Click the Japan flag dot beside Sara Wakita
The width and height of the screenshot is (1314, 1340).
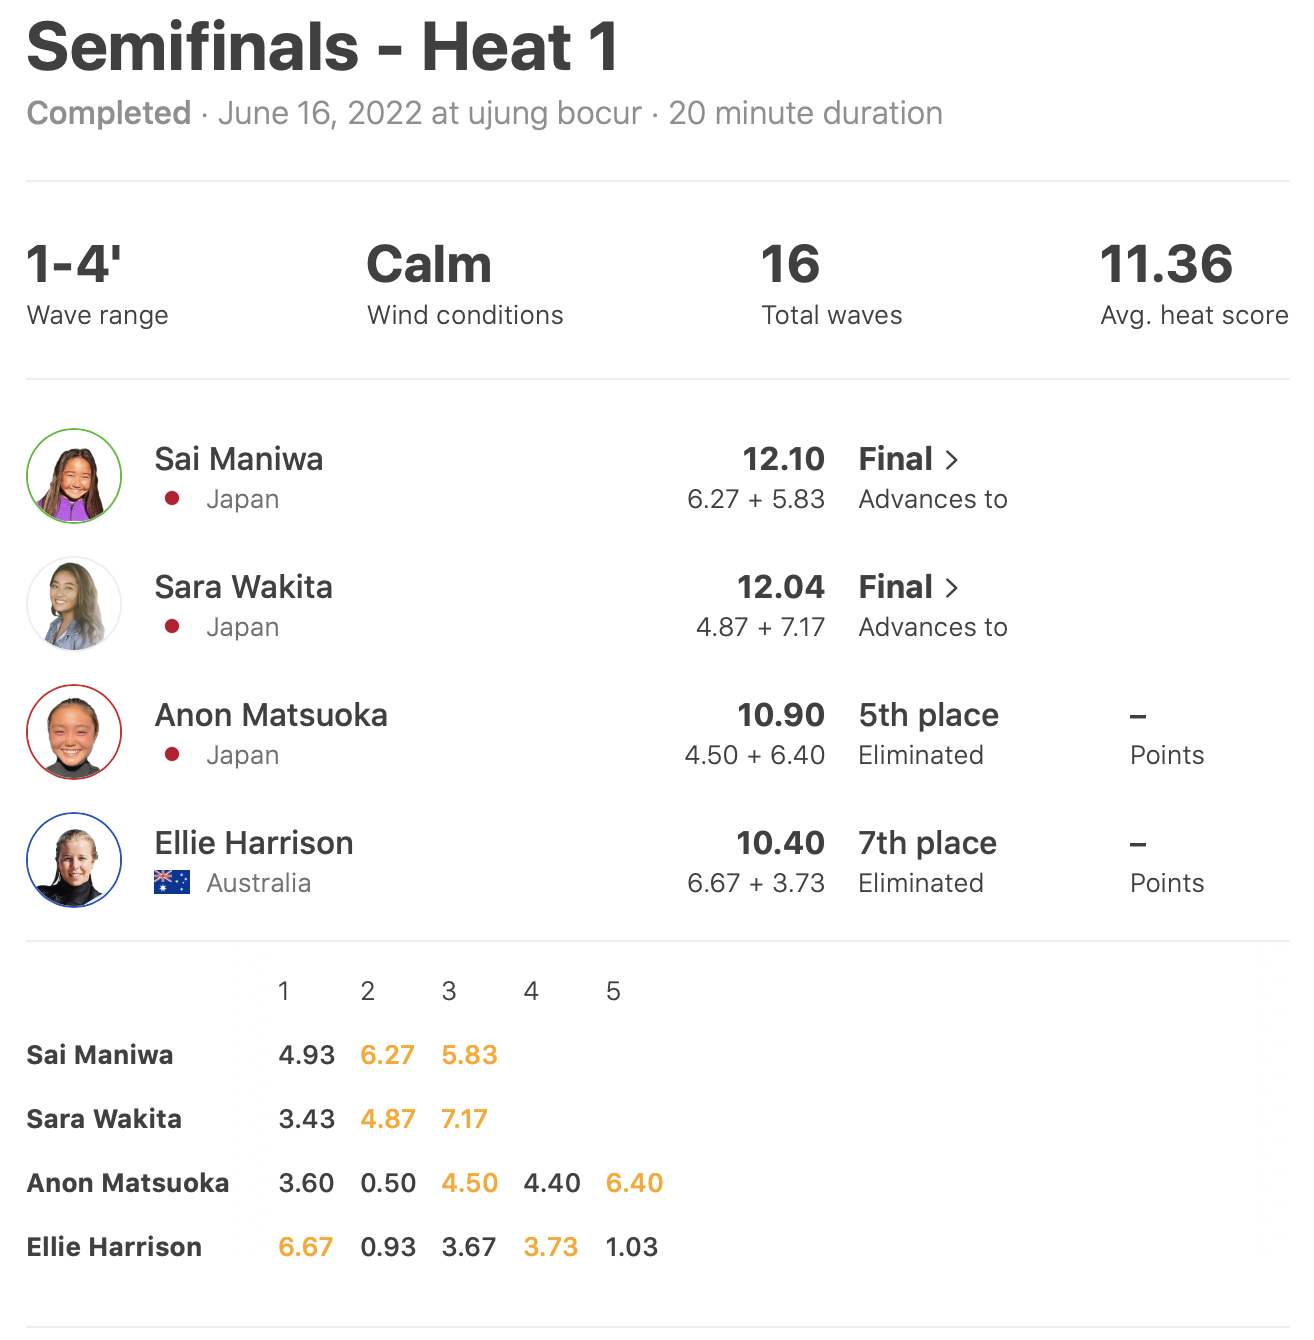172,626
